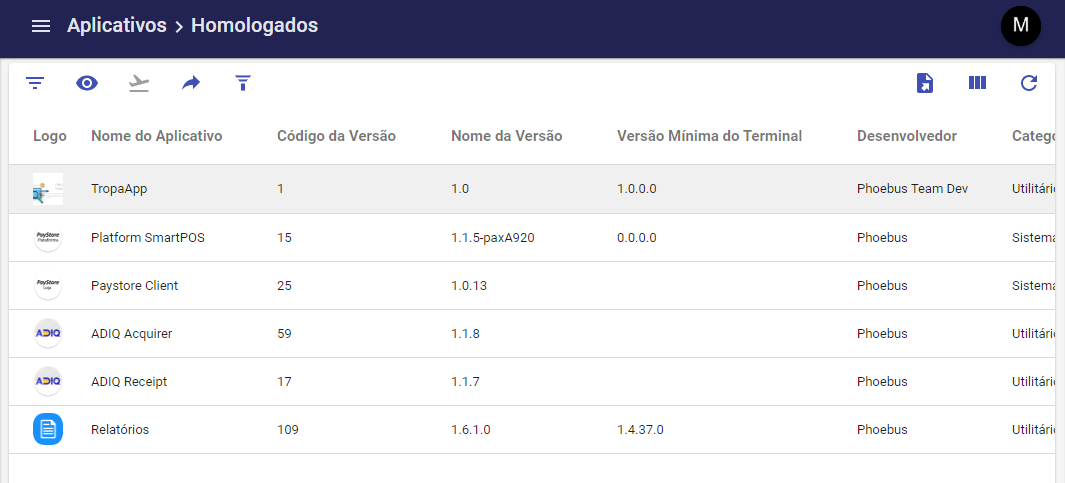Click version code 25 cell

tap(285, 286)
